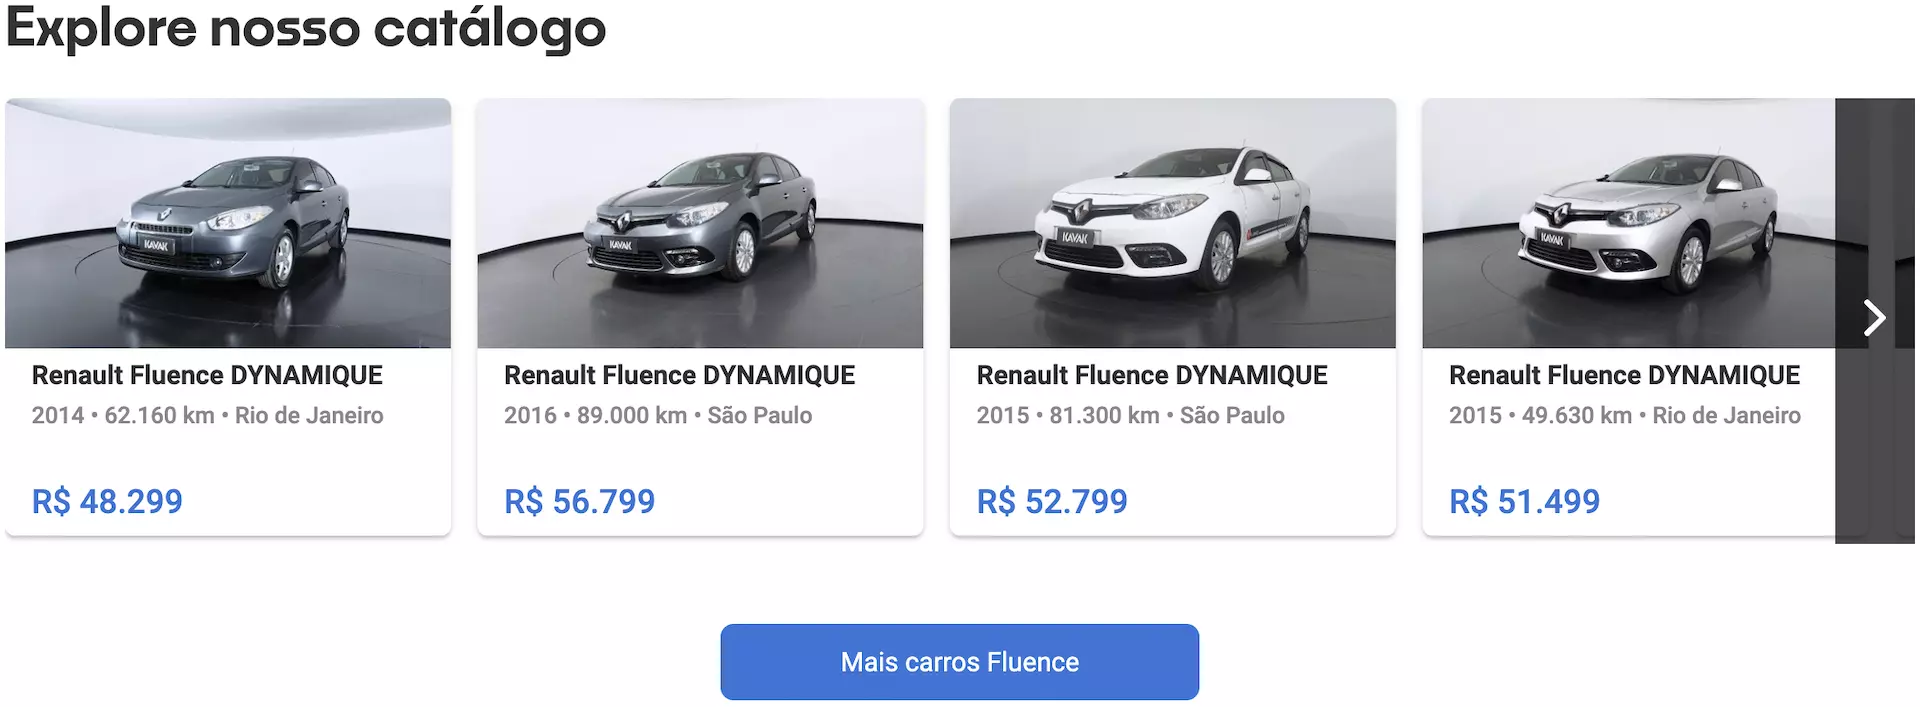Click the fourth card's Fluence title
This screenshot has width=1920, height=707.
1624,375
